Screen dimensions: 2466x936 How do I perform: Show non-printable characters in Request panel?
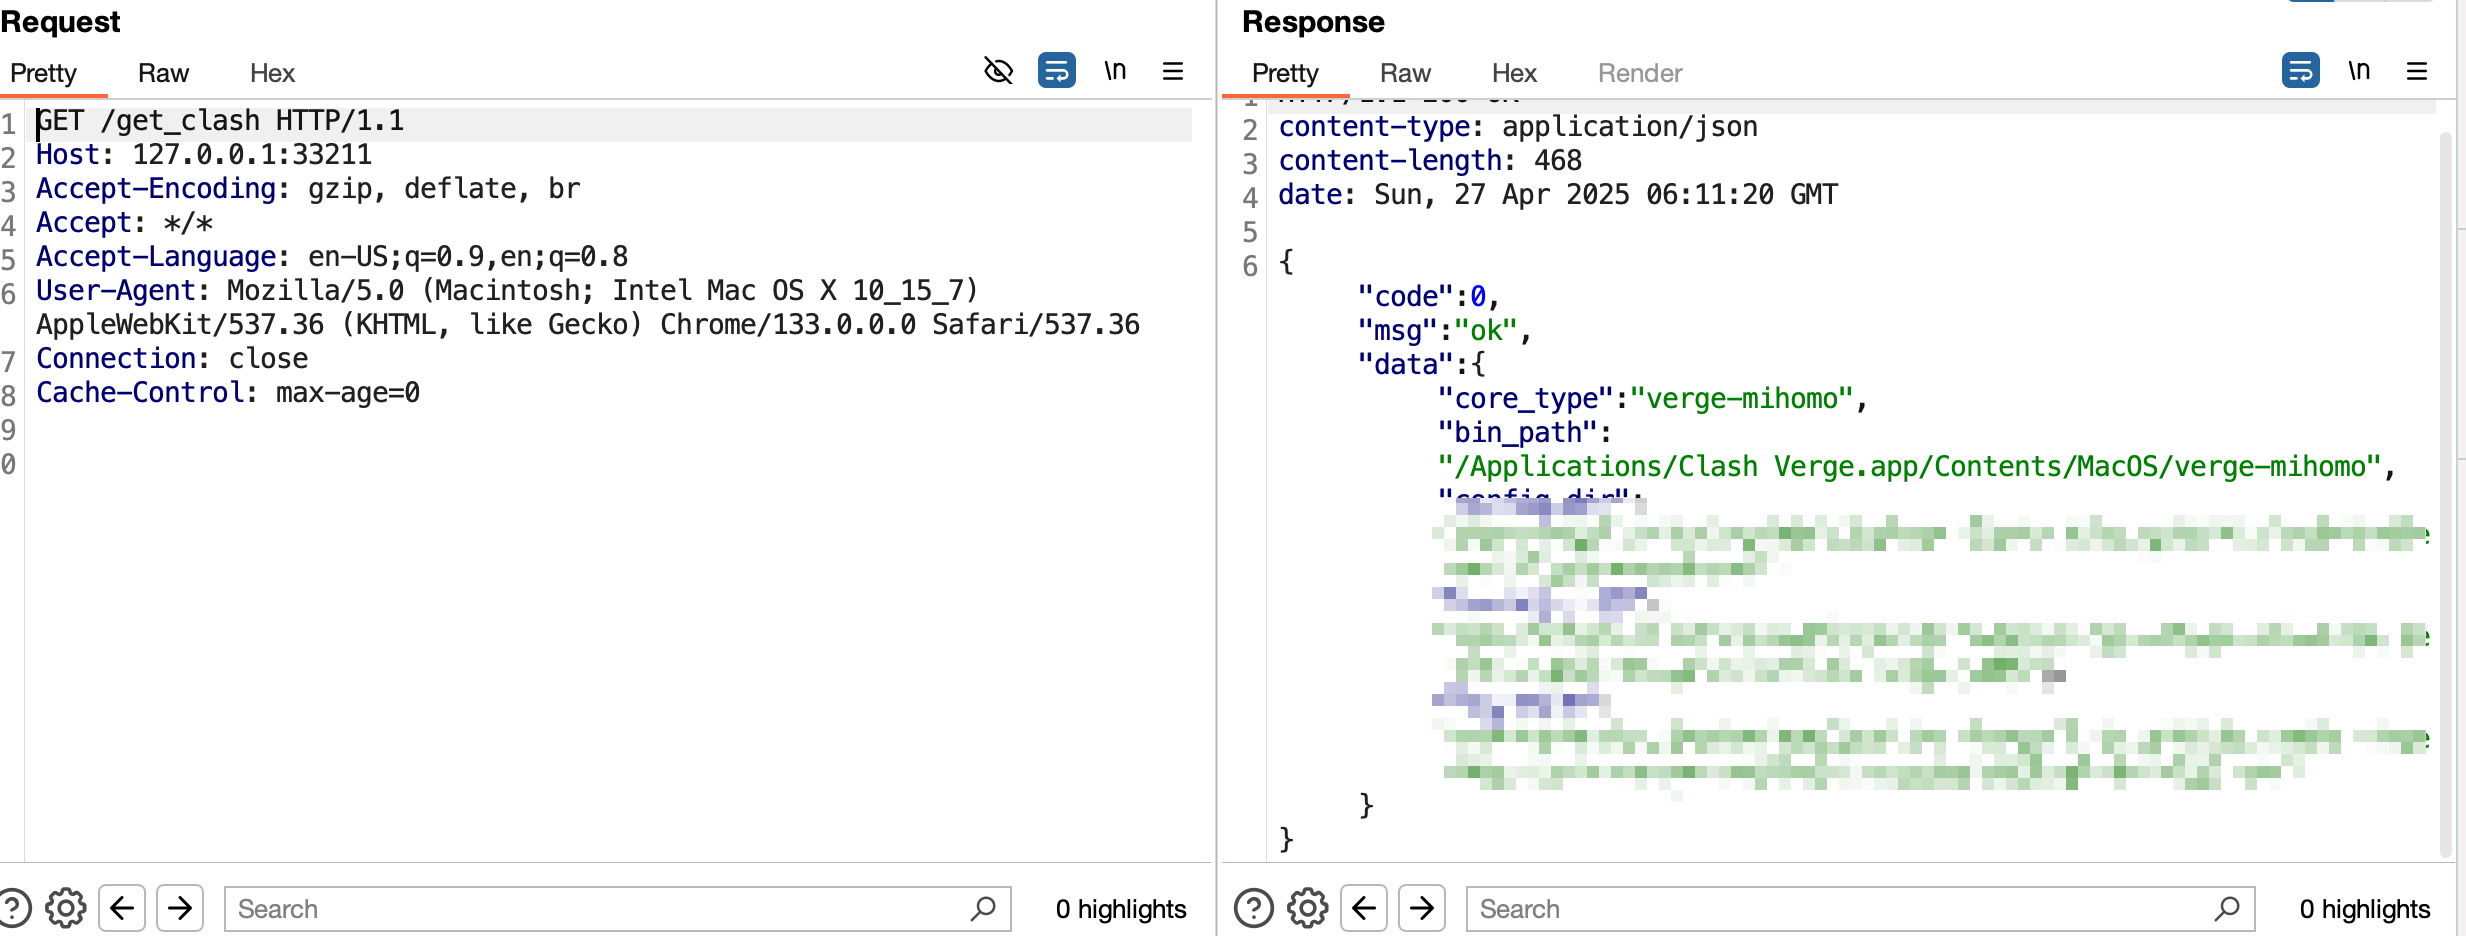pyautogui.click(x=1115, y=71)
